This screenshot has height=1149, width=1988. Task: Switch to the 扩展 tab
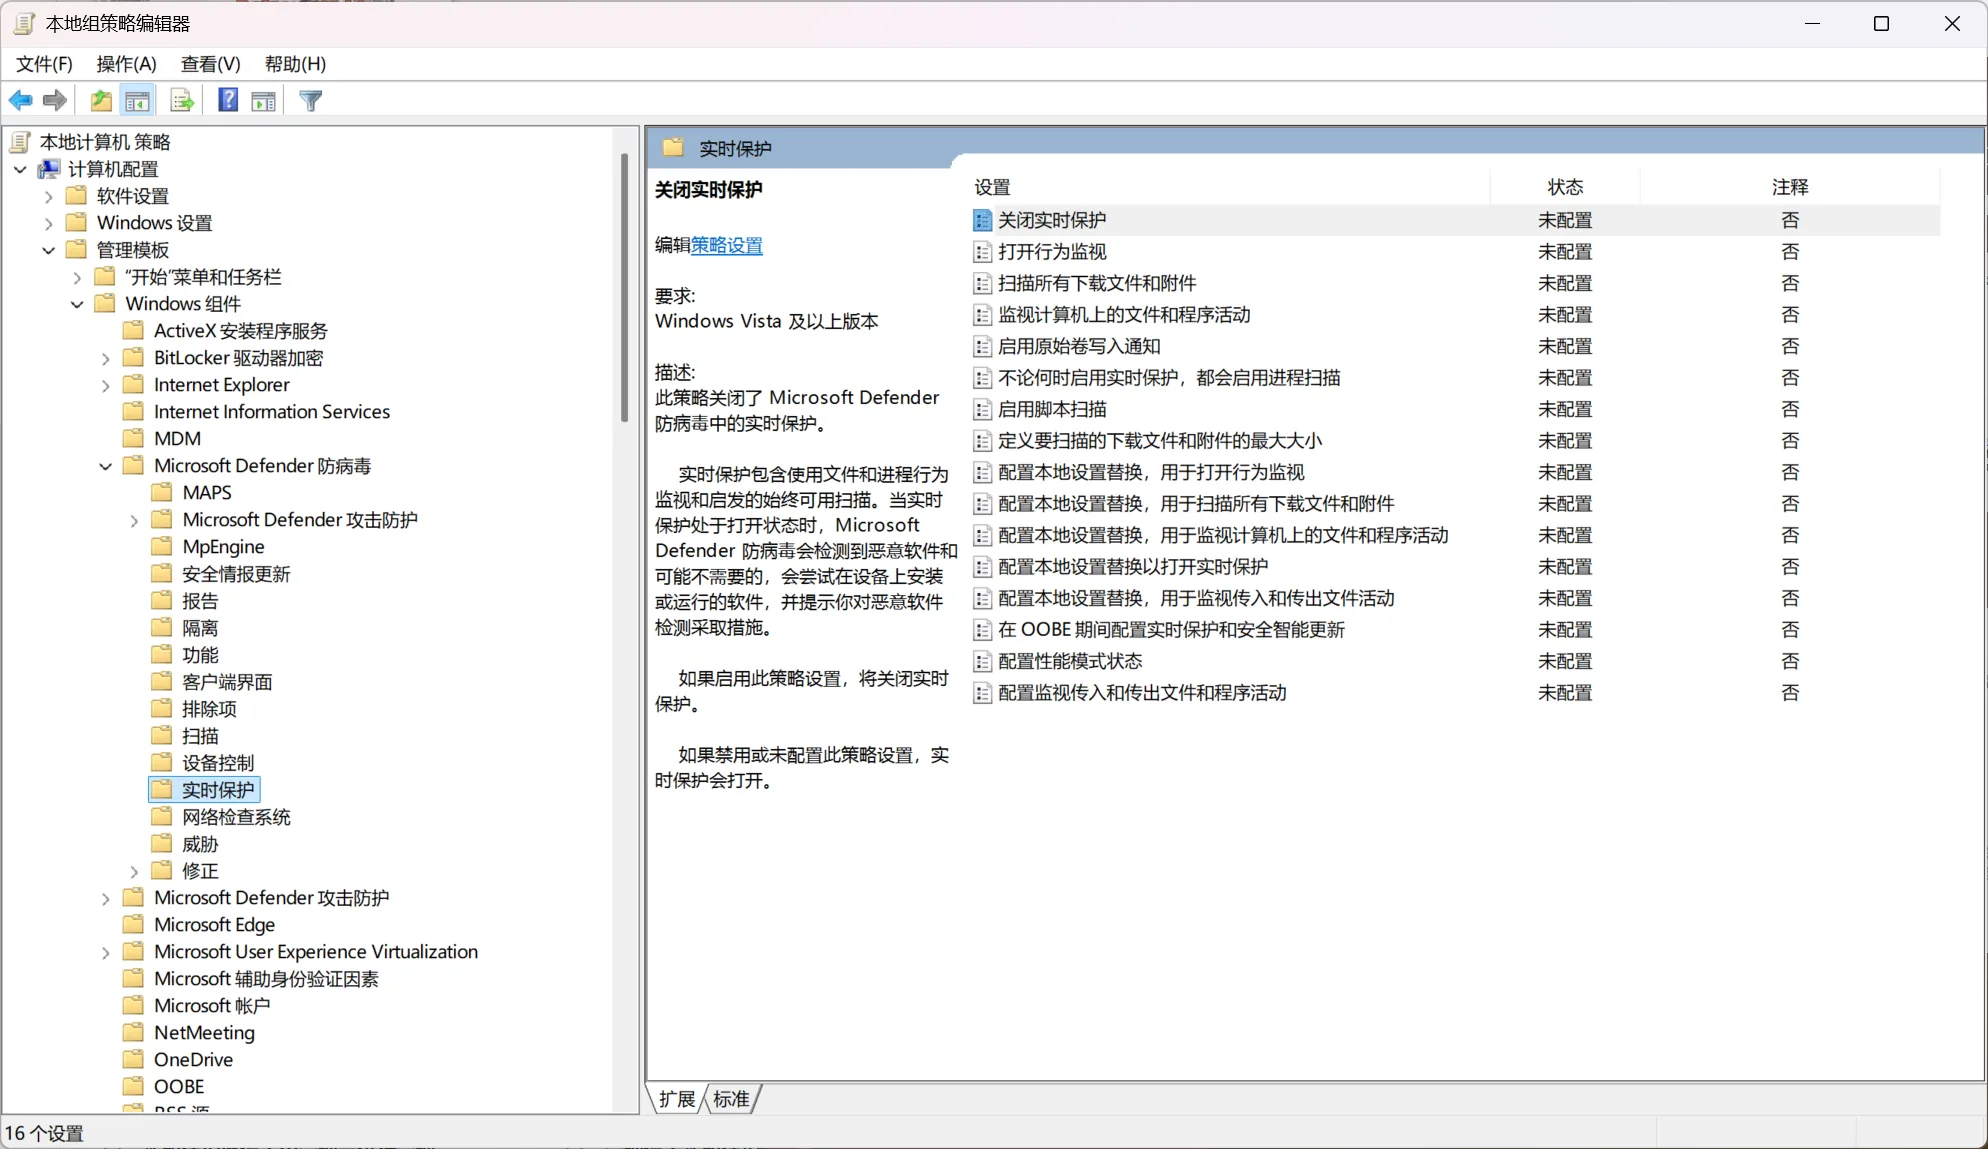tap(677, 1099)
